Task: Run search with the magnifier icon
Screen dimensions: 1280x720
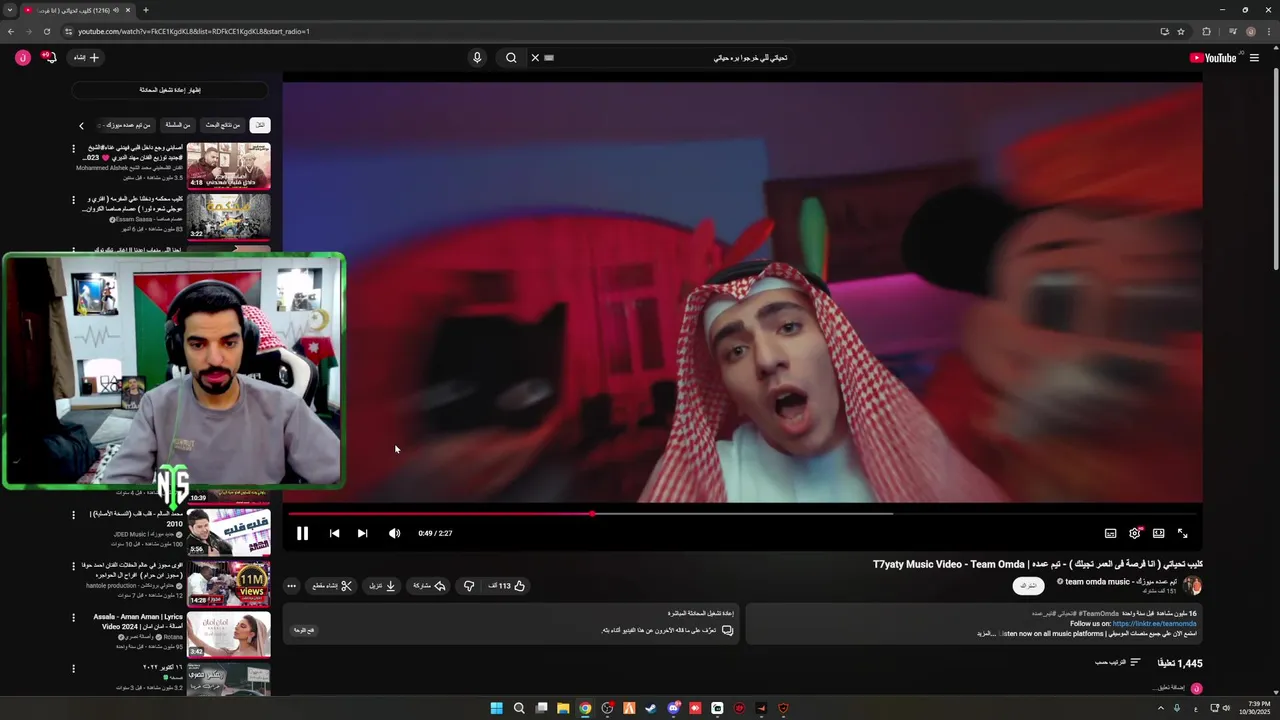Action: [511, 58]
